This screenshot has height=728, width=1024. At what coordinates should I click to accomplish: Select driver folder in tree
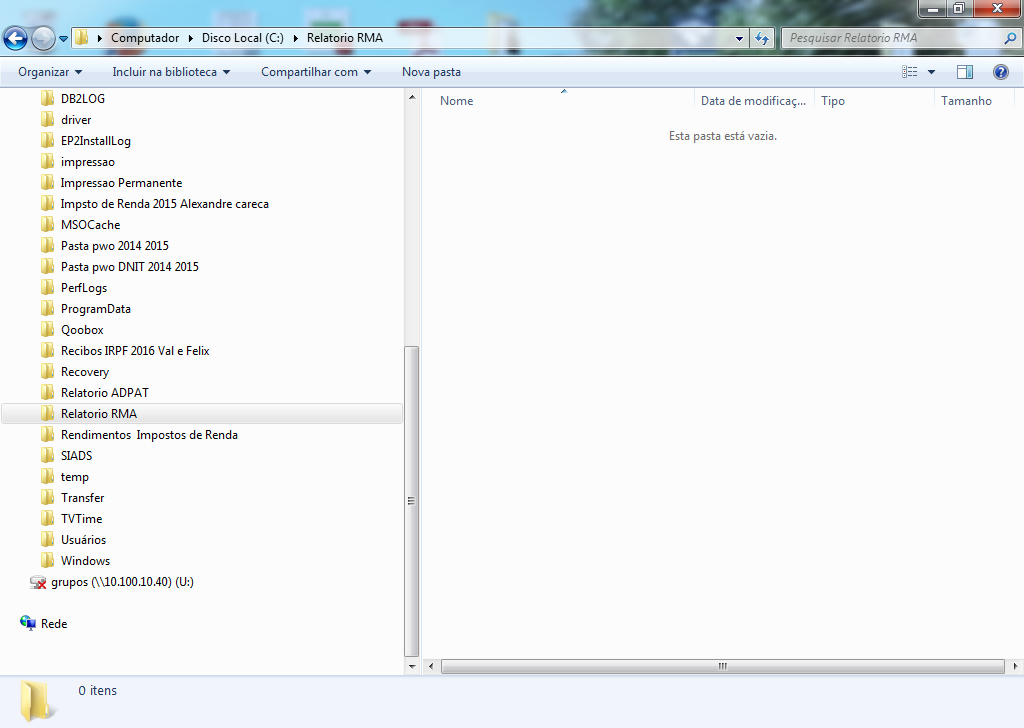click(76, 119)
